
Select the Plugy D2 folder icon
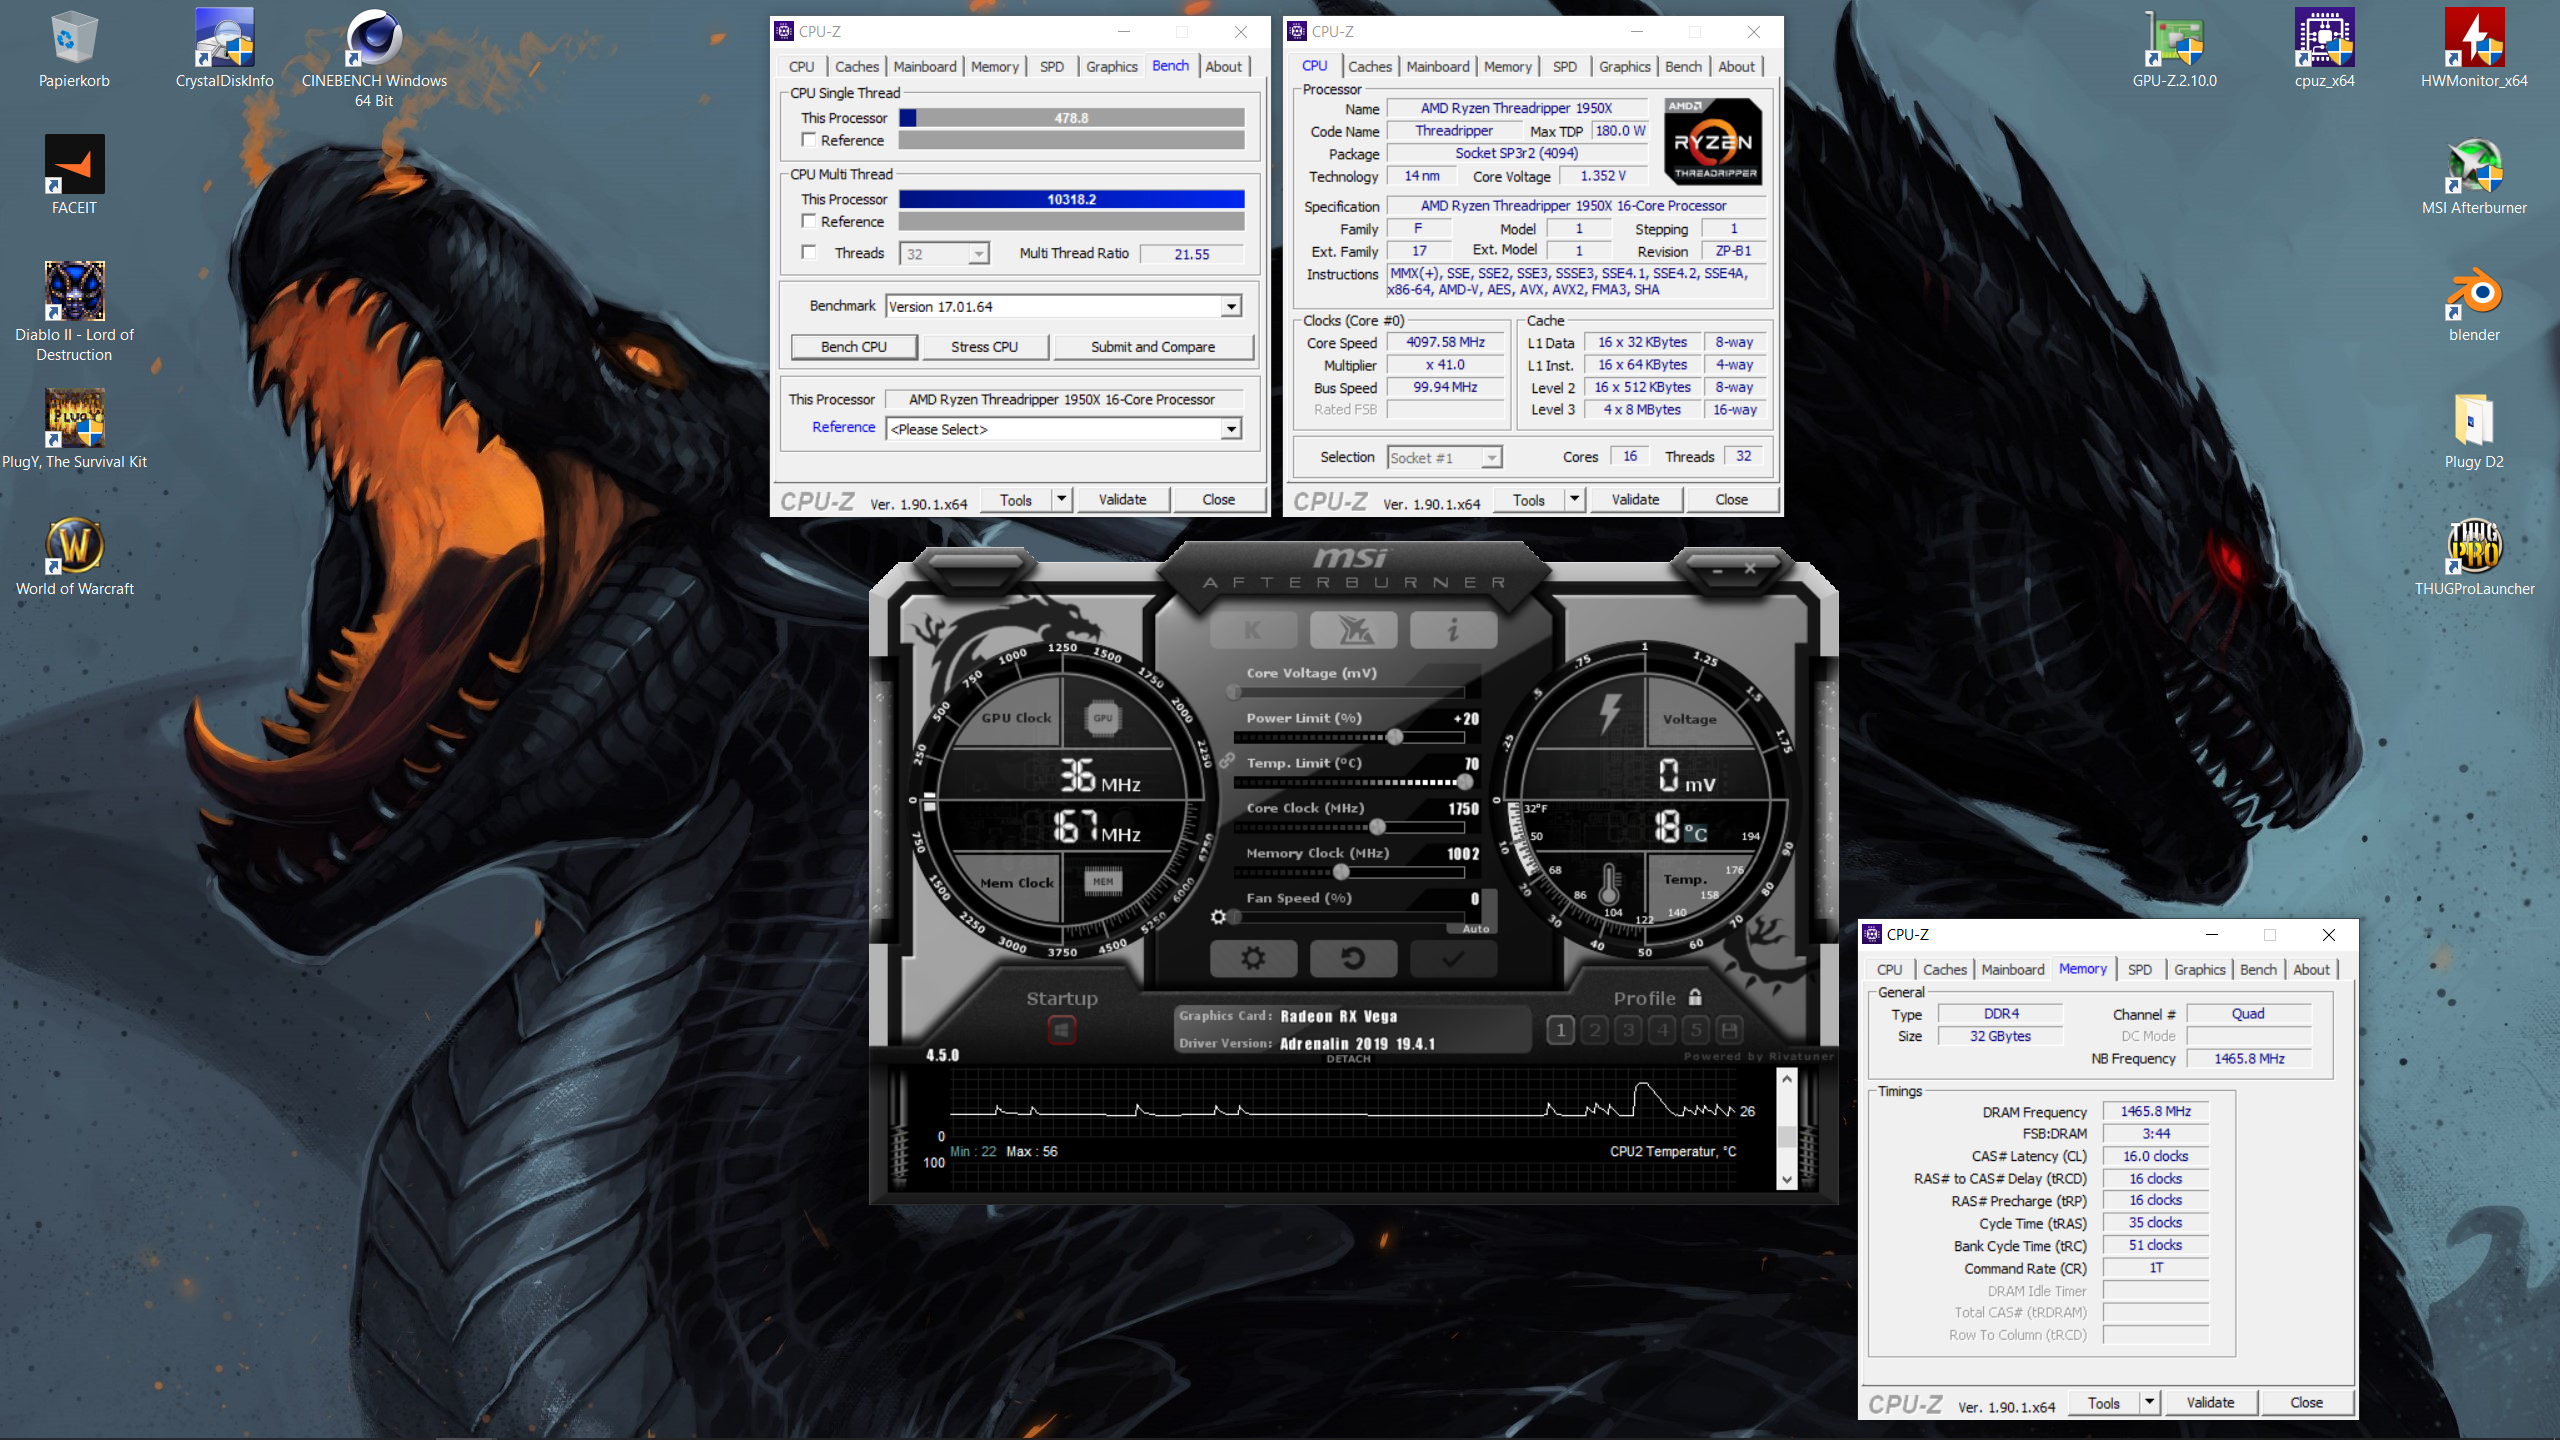click(x=2474, y=430)
